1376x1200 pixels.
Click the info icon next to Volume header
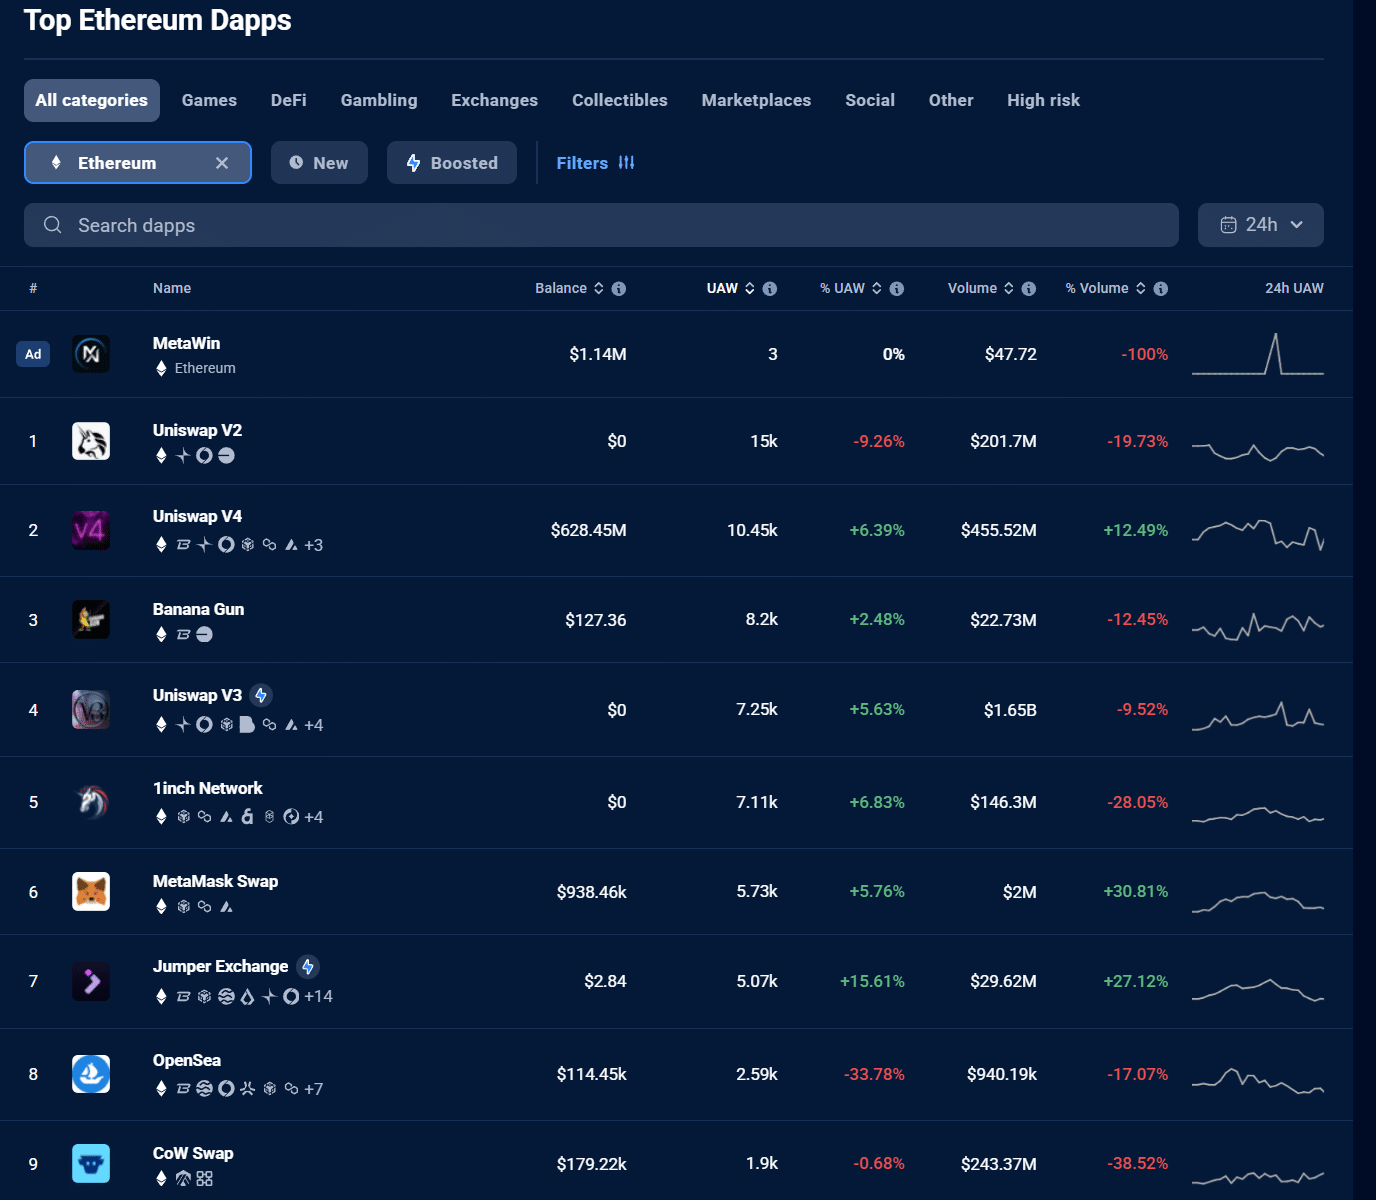1029,288
